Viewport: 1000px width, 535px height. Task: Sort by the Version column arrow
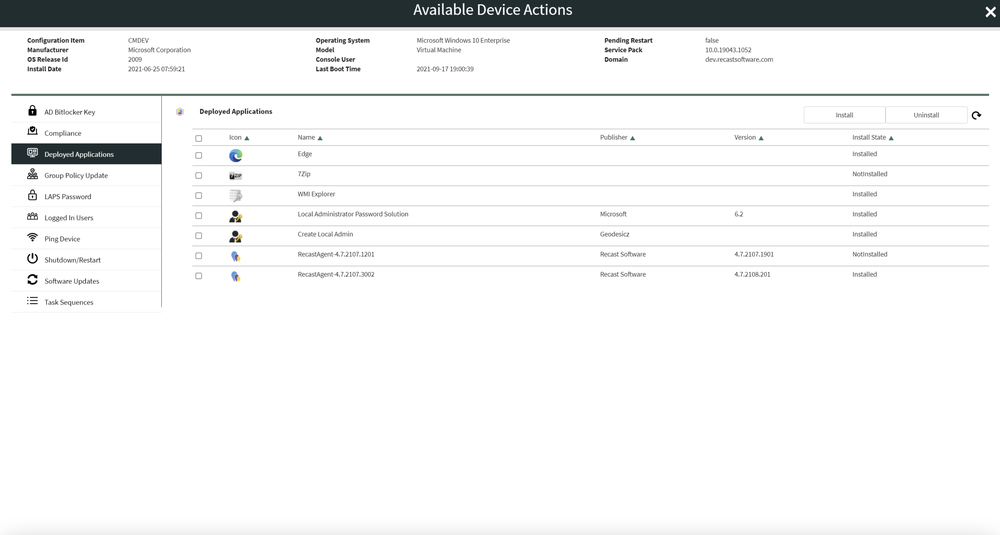tap(761, 138)
